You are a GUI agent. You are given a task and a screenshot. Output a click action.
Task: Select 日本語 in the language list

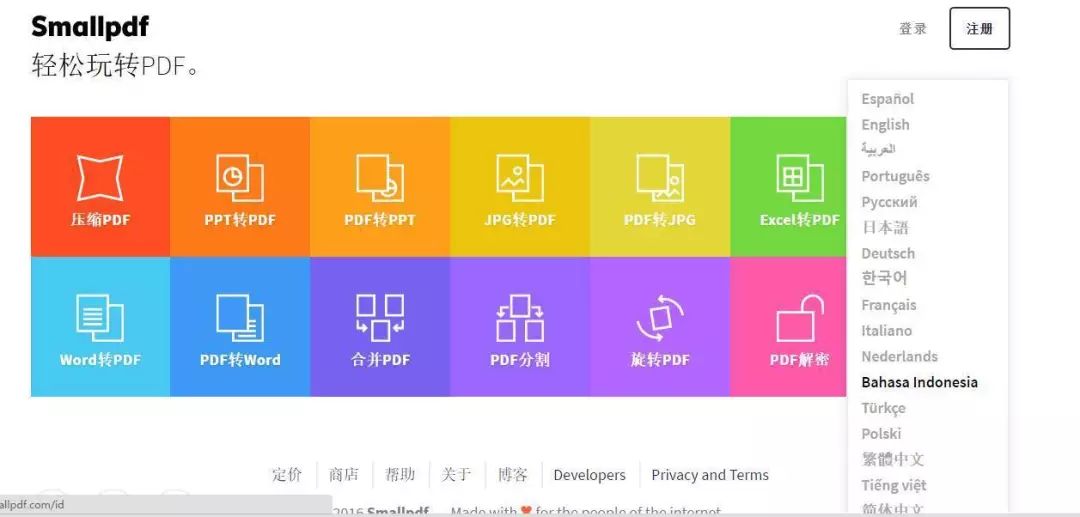tap(885, 227)
